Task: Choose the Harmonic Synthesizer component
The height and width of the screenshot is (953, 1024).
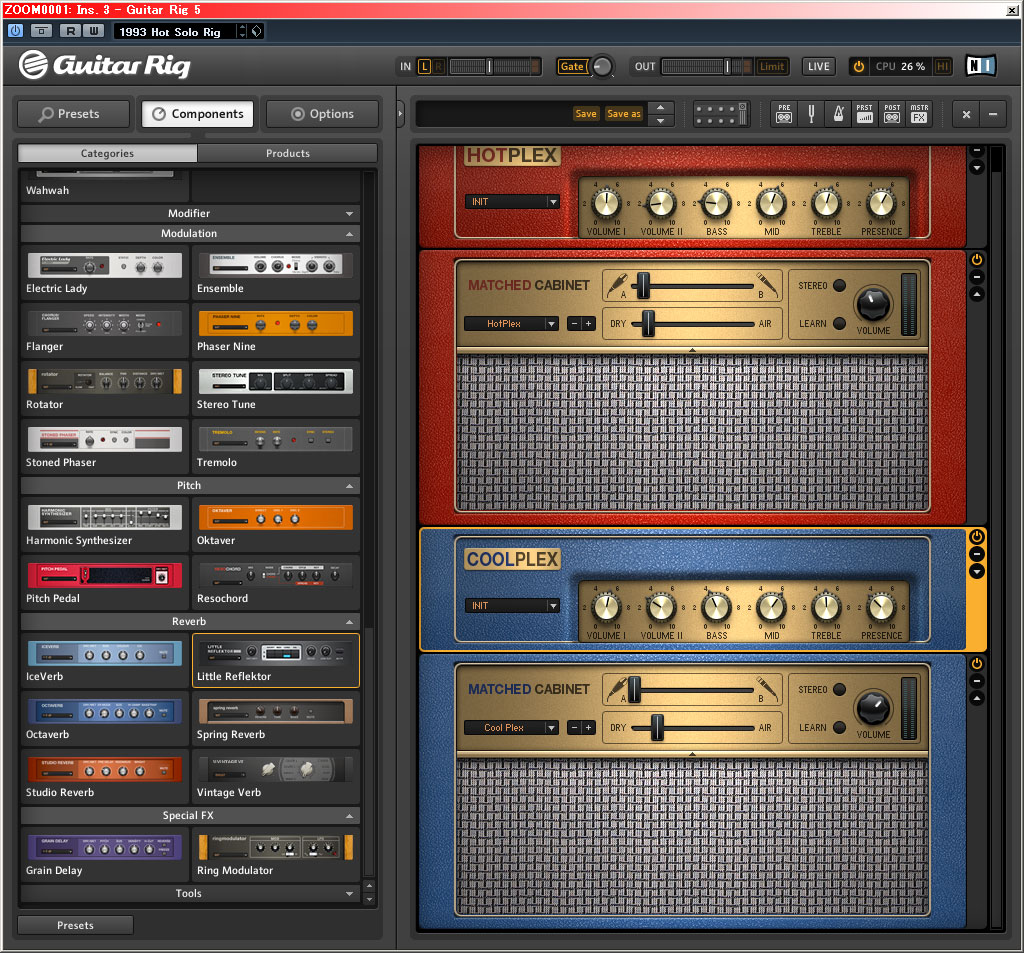Action: pos(104,525)
